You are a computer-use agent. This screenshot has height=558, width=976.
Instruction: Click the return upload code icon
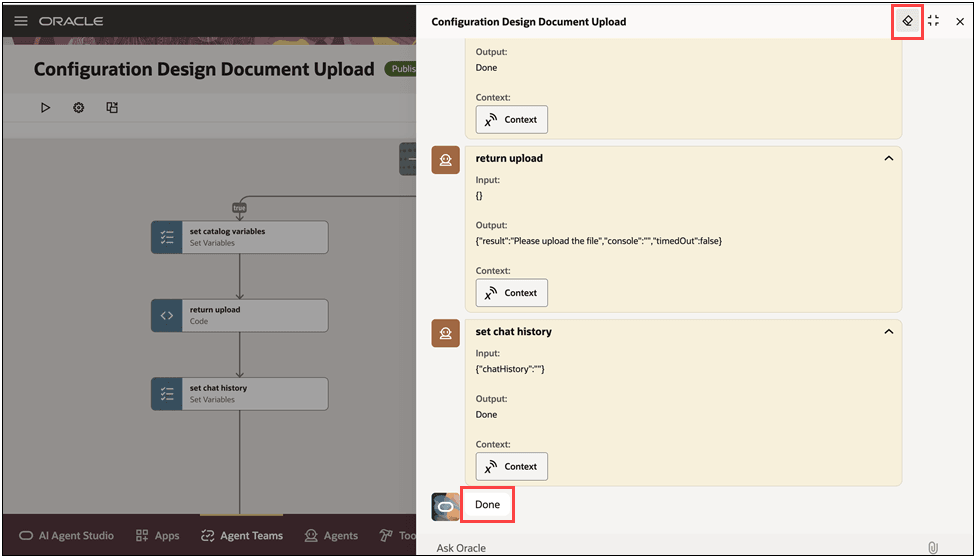click(167, 316)
